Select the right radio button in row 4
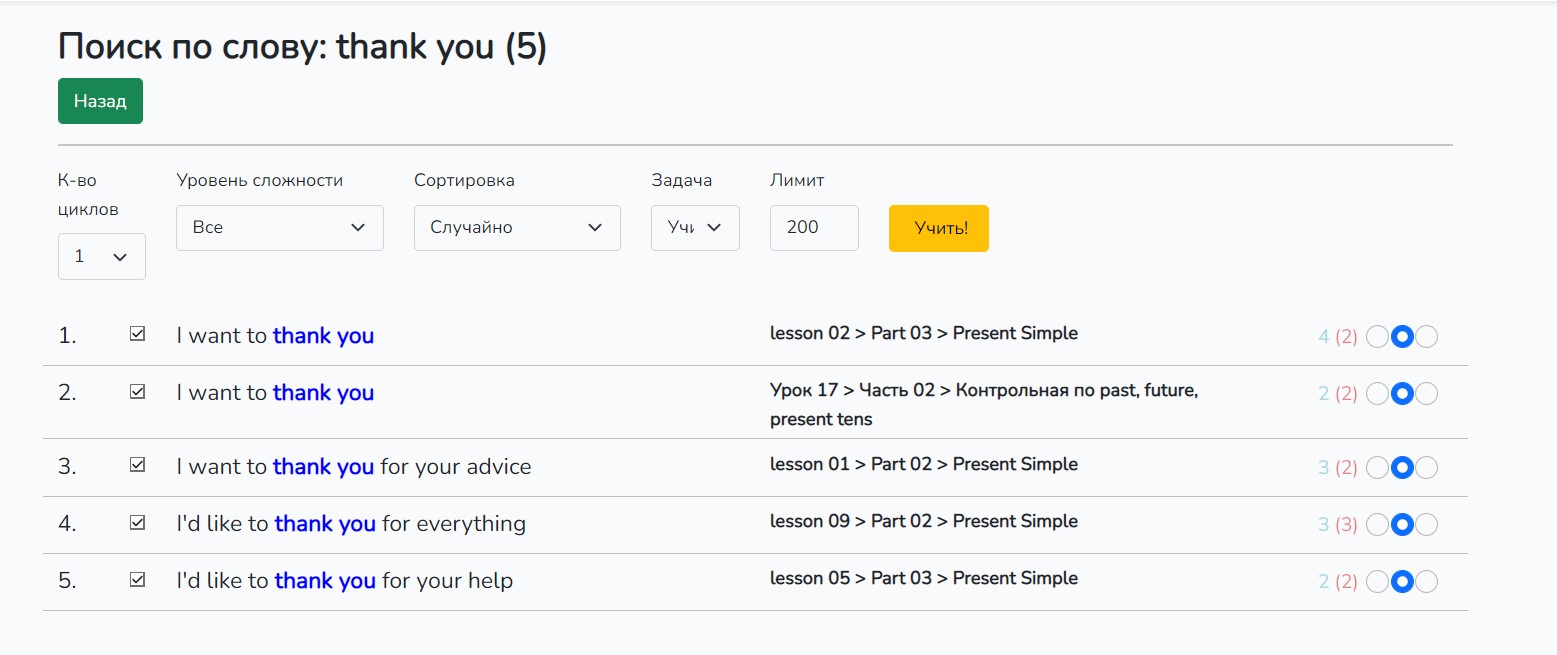1557x655 pixels. 1427,524
